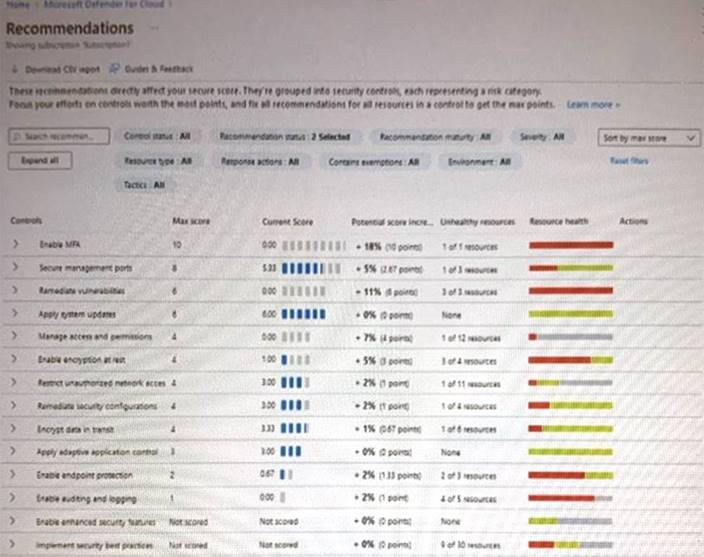
Task: Click the ellipsis next to Recommendations title
Action: click(x=156, y=29)
